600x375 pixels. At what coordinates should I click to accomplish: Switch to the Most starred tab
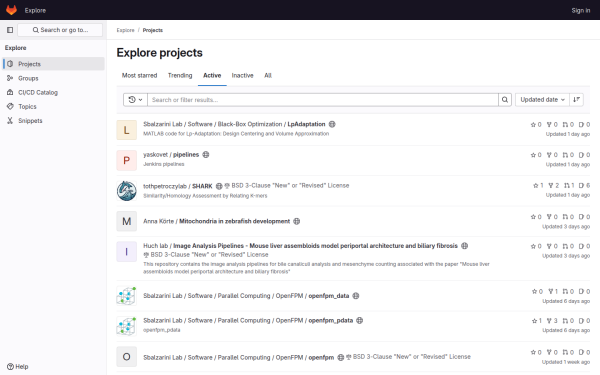point(139,75)
